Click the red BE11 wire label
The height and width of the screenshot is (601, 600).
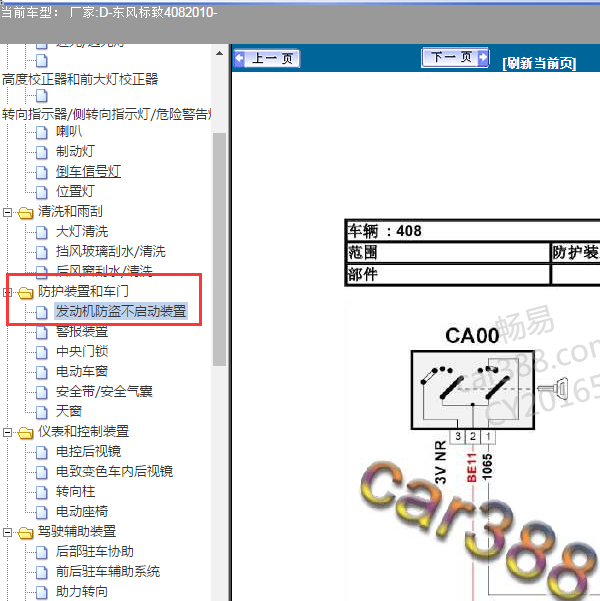pyautogui.click(x=472, y=467)
